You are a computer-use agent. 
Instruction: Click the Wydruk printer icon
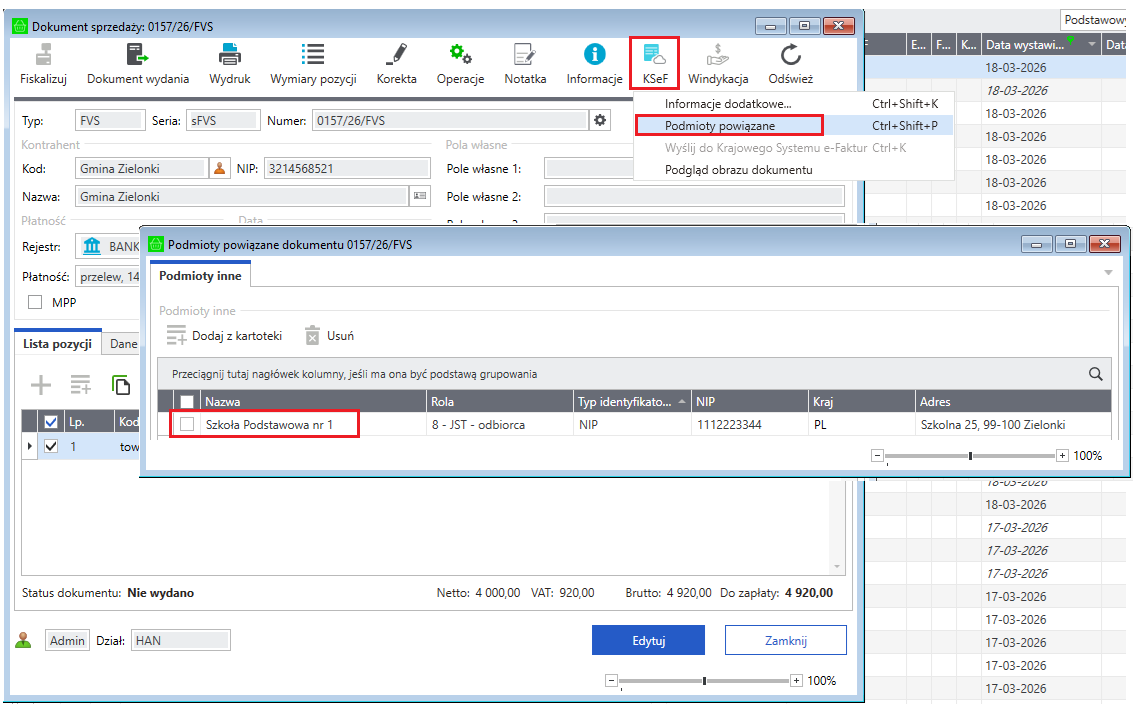(x=229, y=64)
